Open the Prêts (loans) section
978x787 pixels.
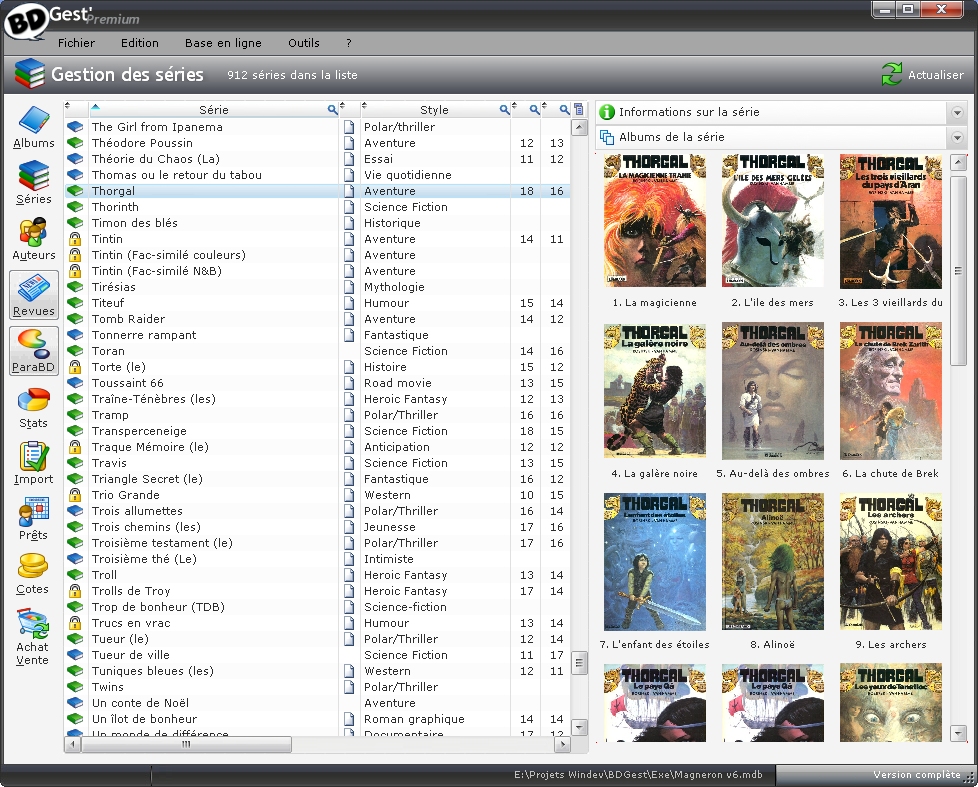pyautogui.click(x=34, y=519)
